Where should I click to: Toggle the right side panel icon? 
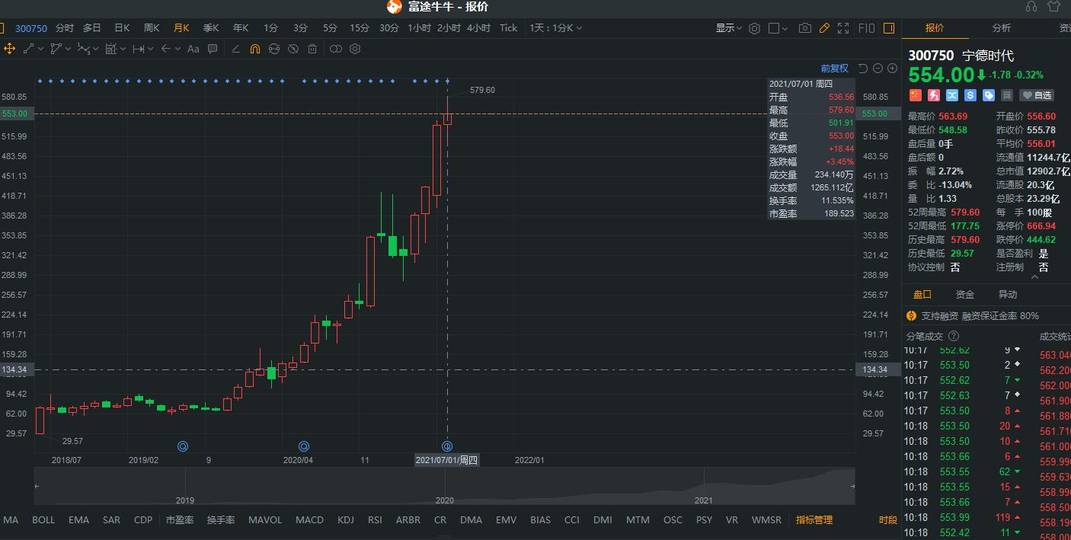[x=889, y=28]
